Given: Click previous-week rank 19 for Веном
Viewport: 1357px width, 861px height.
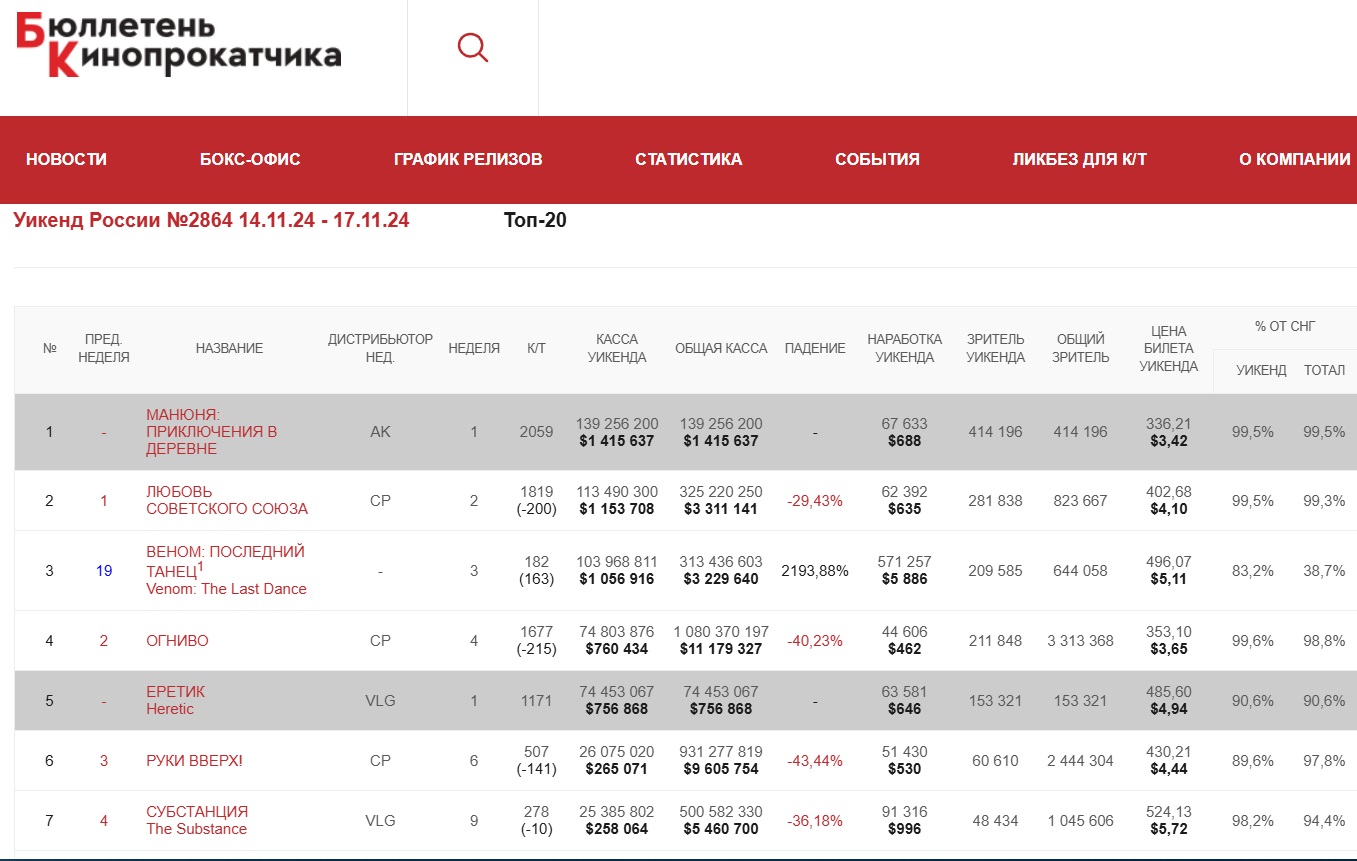Looking at the screenshot, I should tap(104, 571).
